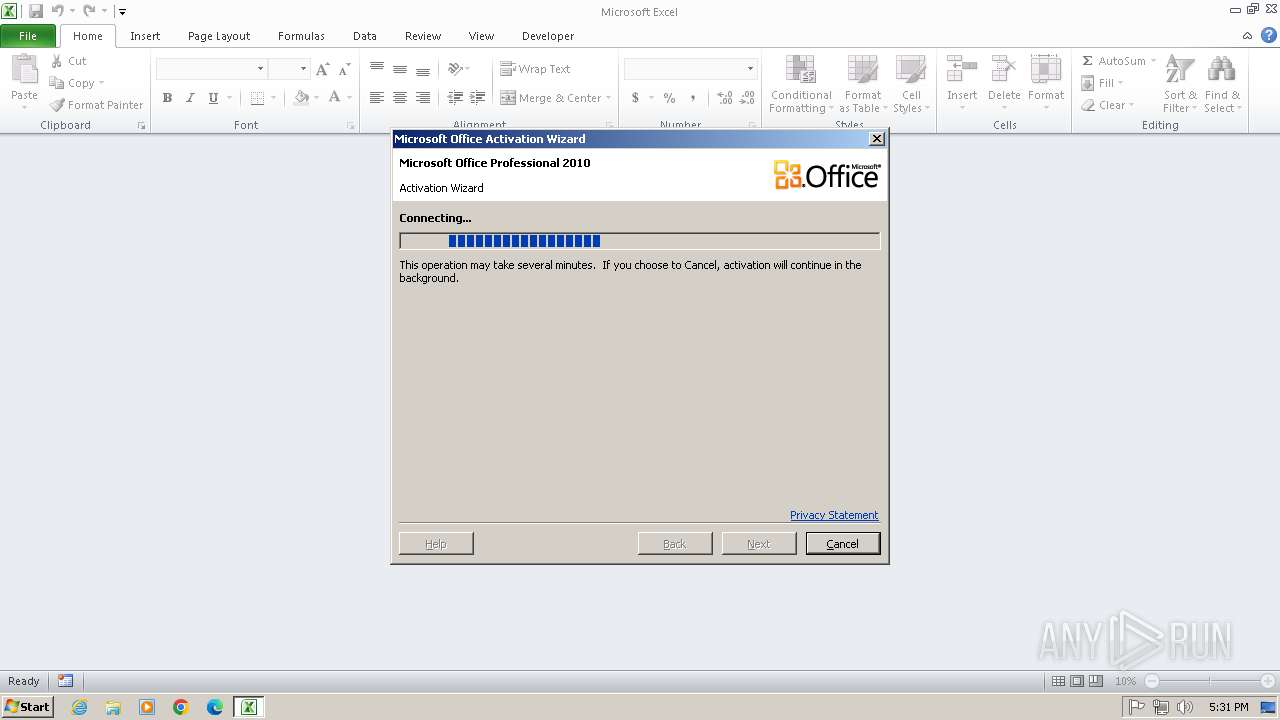1280x720 pixels.
Task: Open the Number Format combo box
Action: pos(690,69)
